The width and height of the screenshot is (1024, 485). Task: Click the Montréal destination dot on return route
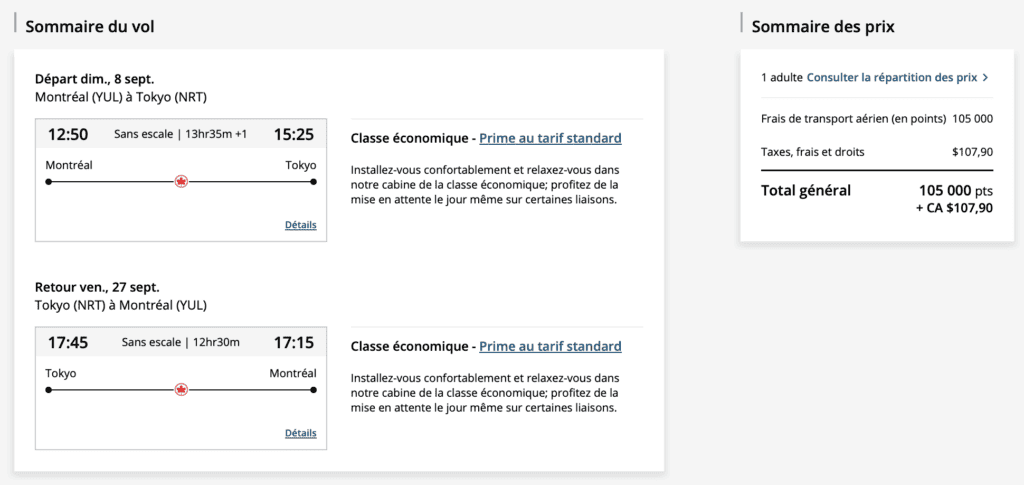click(x=314, y=389)
